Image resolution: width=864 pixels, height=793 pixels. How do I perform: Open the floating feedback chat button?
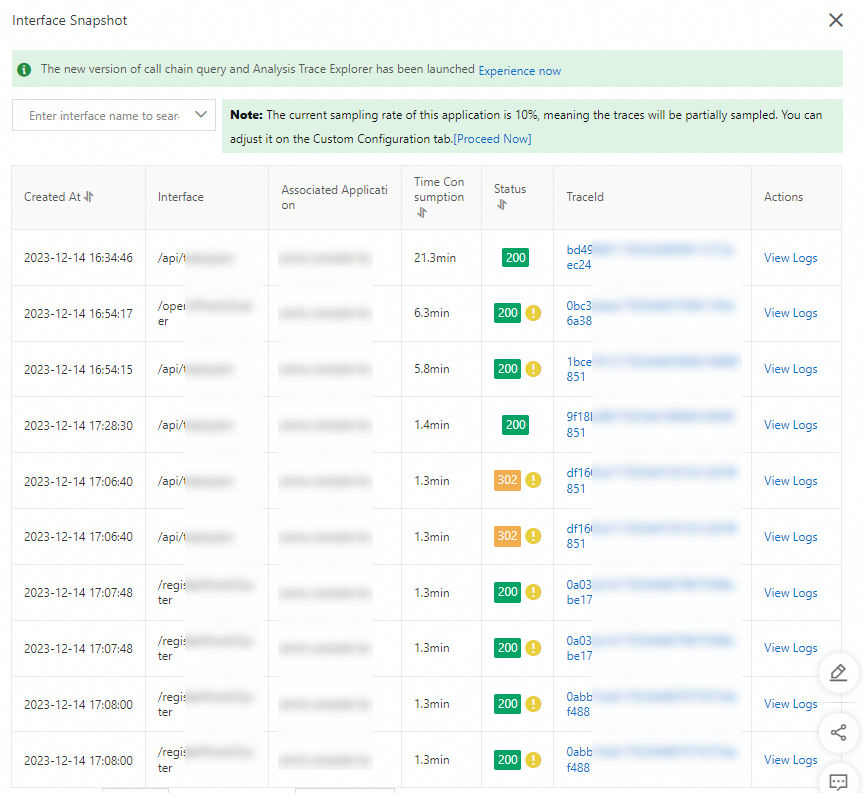click(x=838, y=781)
